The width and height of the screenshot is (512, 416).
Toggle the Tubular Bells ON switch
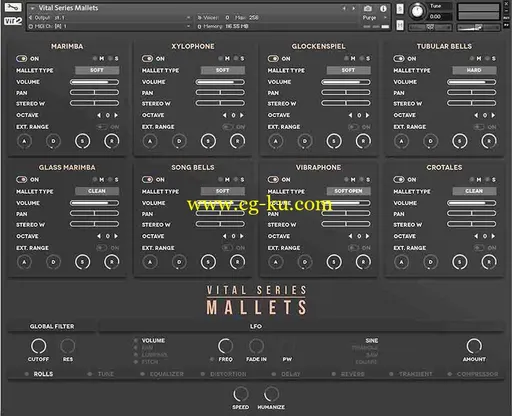(399, 59)
